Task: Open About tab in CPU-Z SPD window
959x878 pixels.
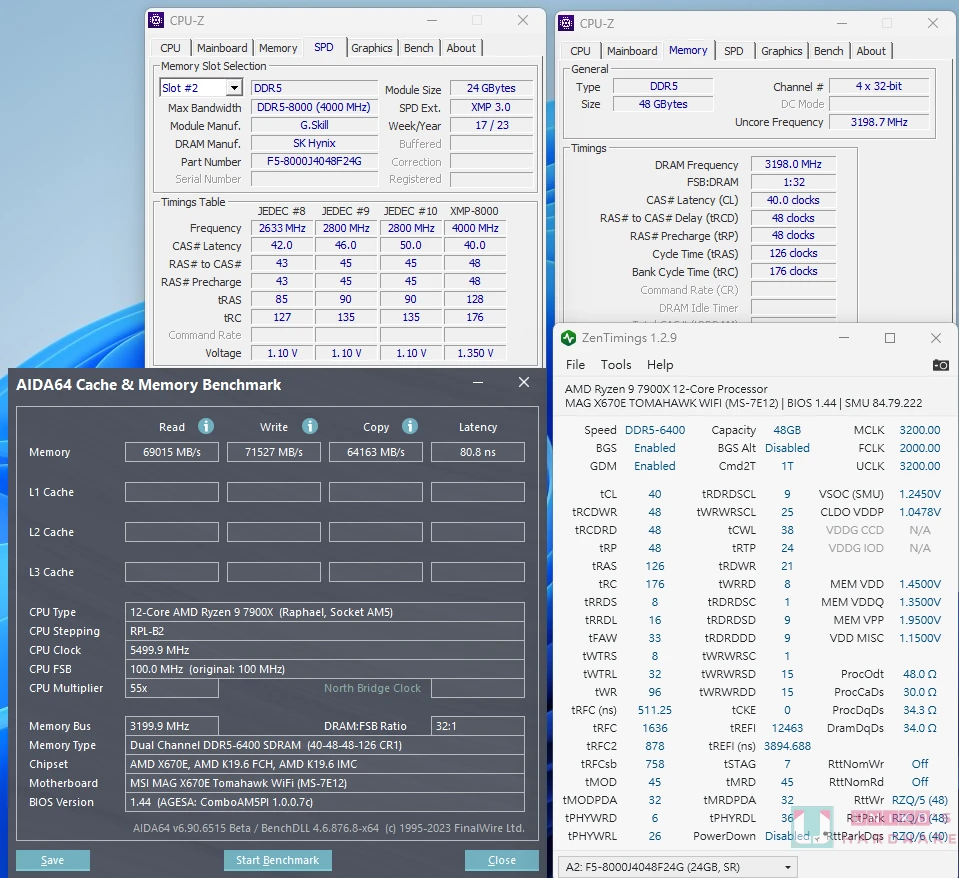Action: pyautogui.click(x=461, y=48)
